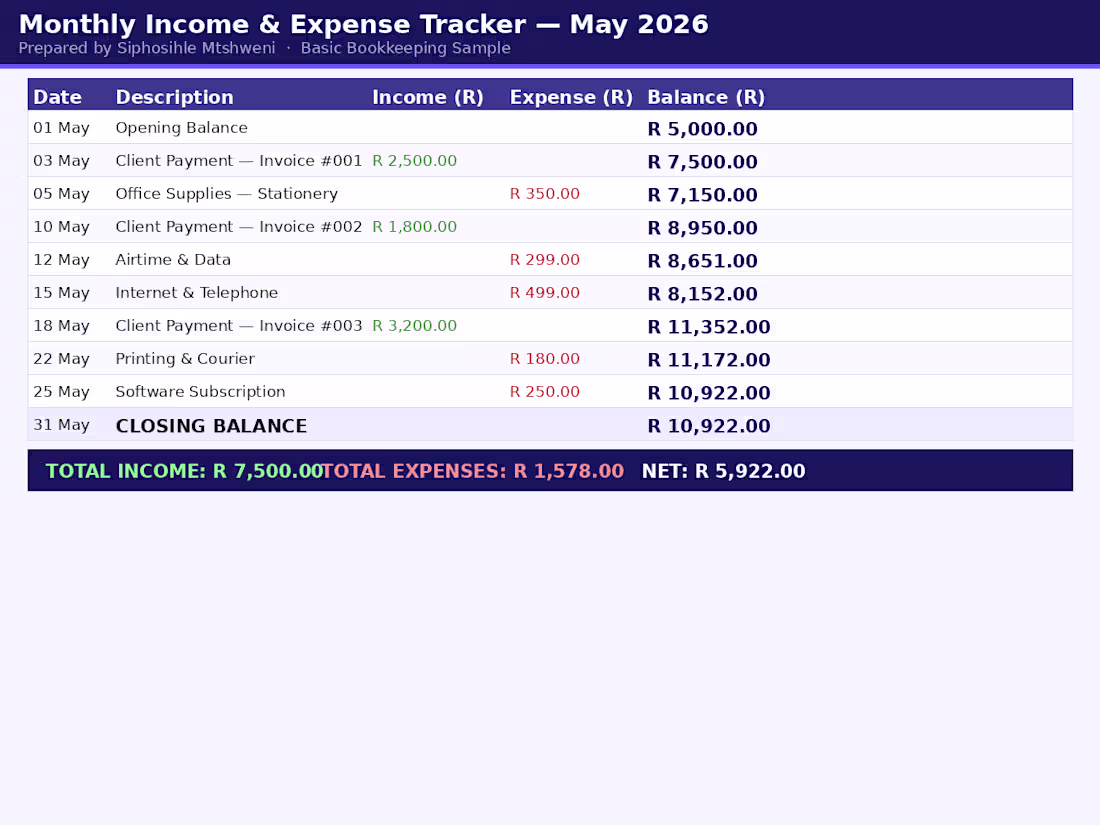Click the 25 May date cell
Screen dimensions: 1100x825
click(62, 391)
